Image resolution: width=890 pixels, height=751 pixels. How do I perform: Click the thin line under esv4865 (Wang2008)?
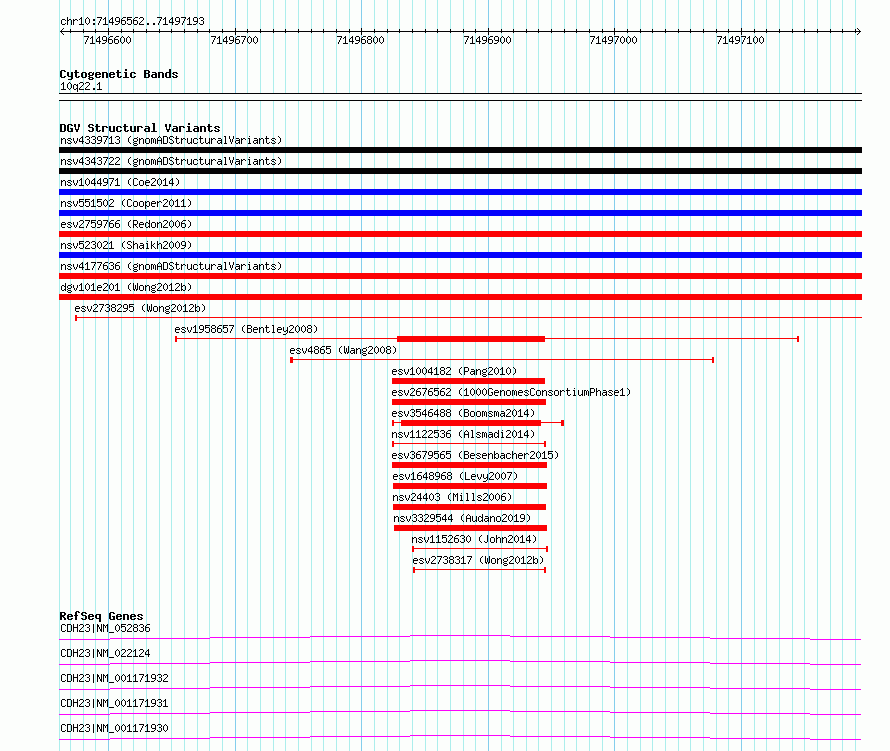502,360
